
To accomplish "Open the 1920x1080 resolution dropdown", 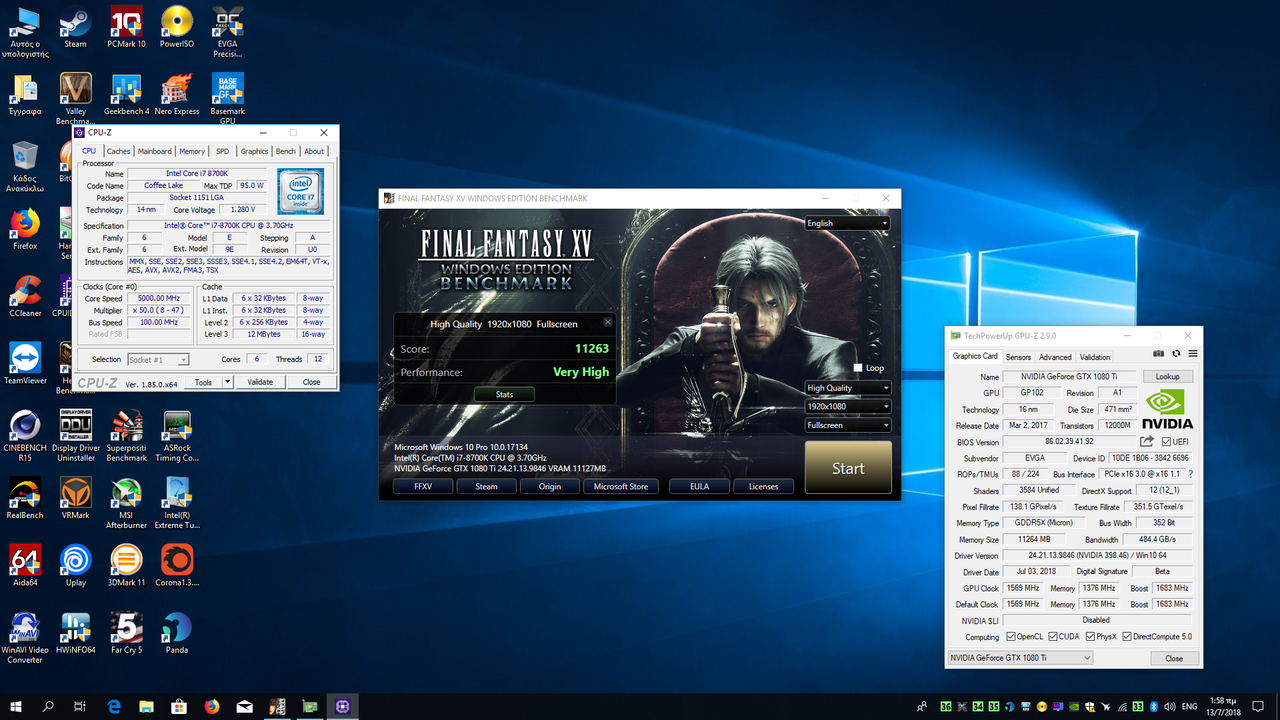I will [x=847, y=406].
